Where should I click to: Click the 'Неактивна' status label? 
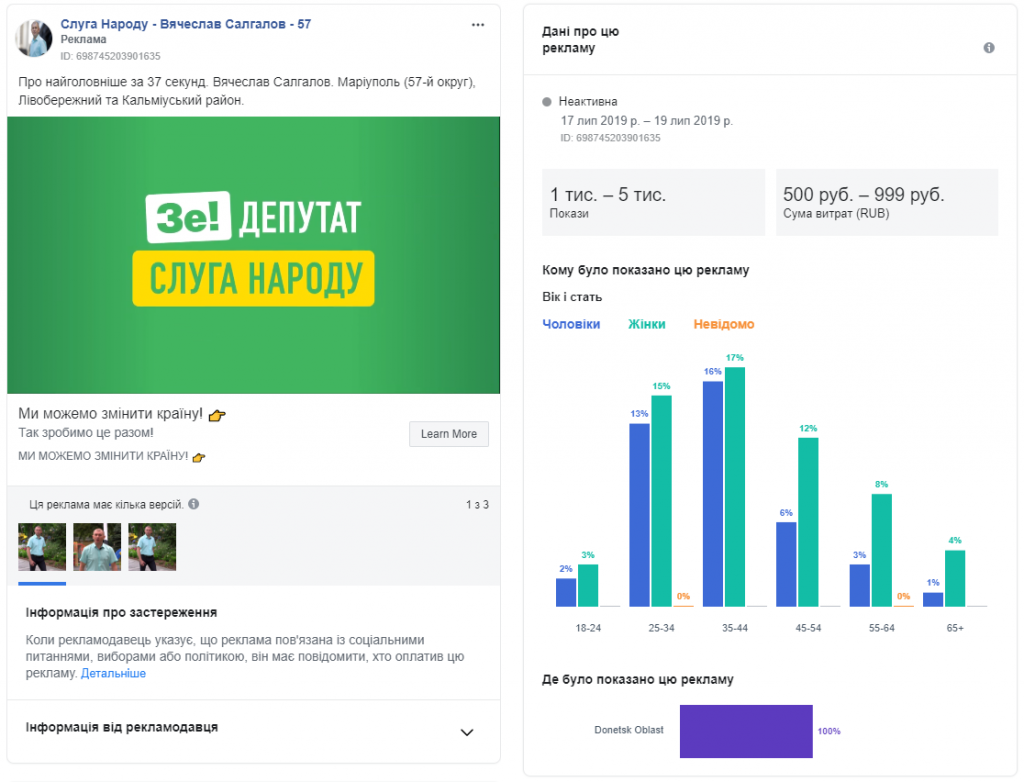tap(588, 101)
